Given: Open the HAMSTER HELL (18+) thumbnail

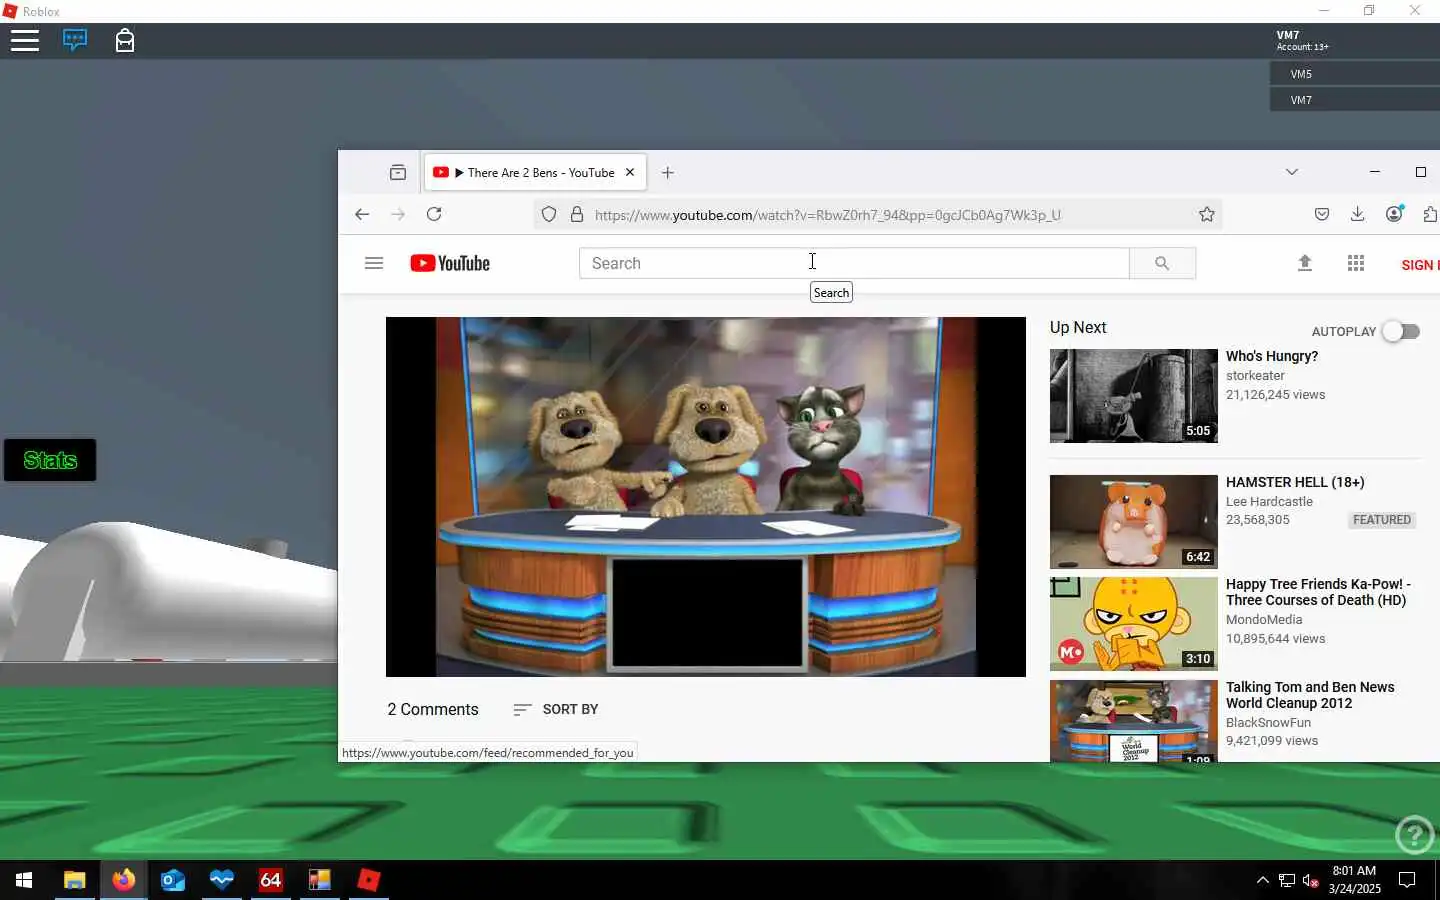Looking at the screenshot, I should [1134, 522].
